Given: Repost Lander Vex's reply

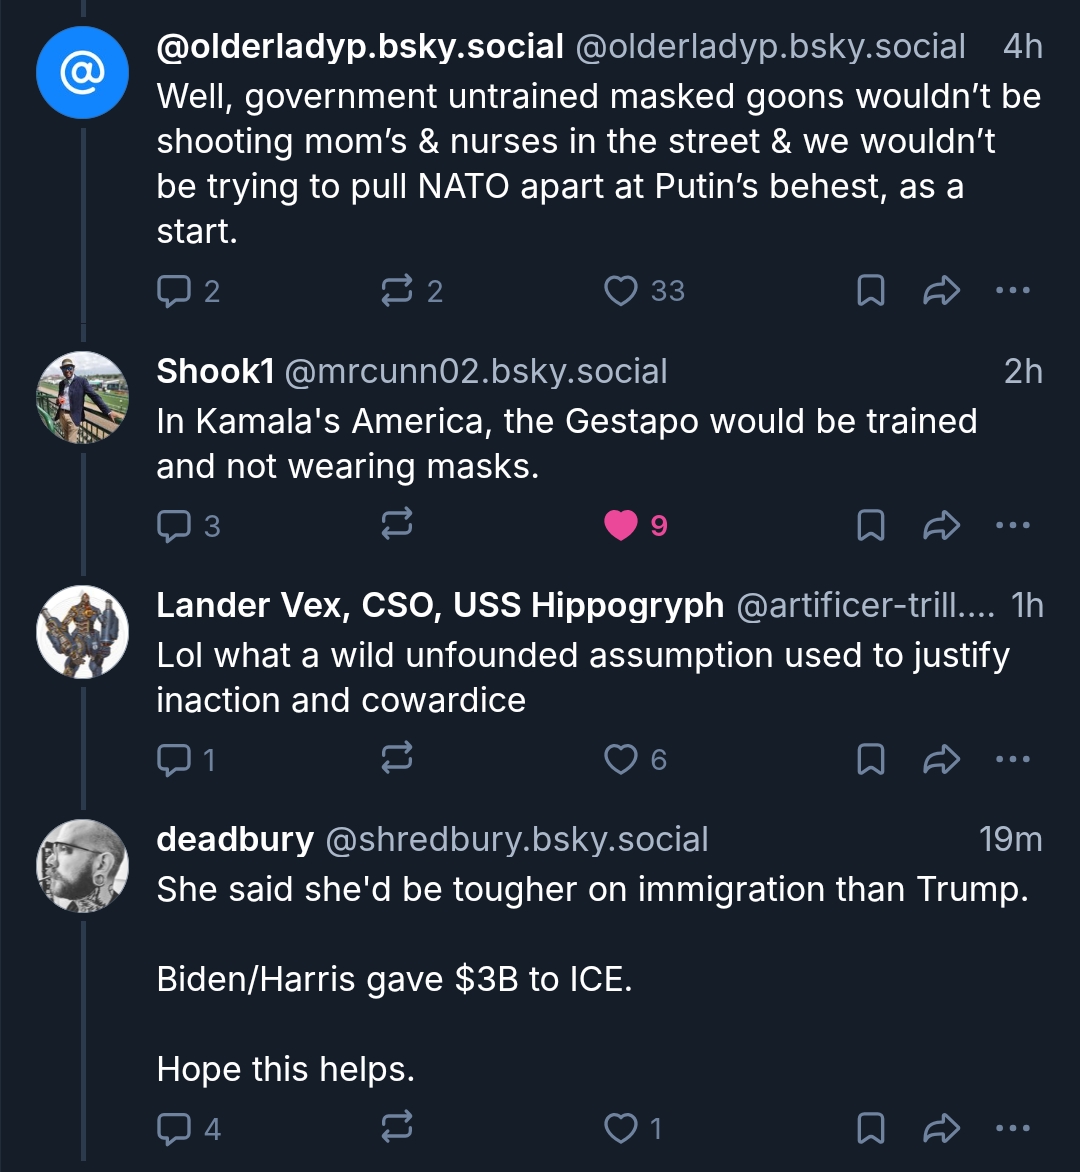Looking at the screenshot, I should (398, 760).
